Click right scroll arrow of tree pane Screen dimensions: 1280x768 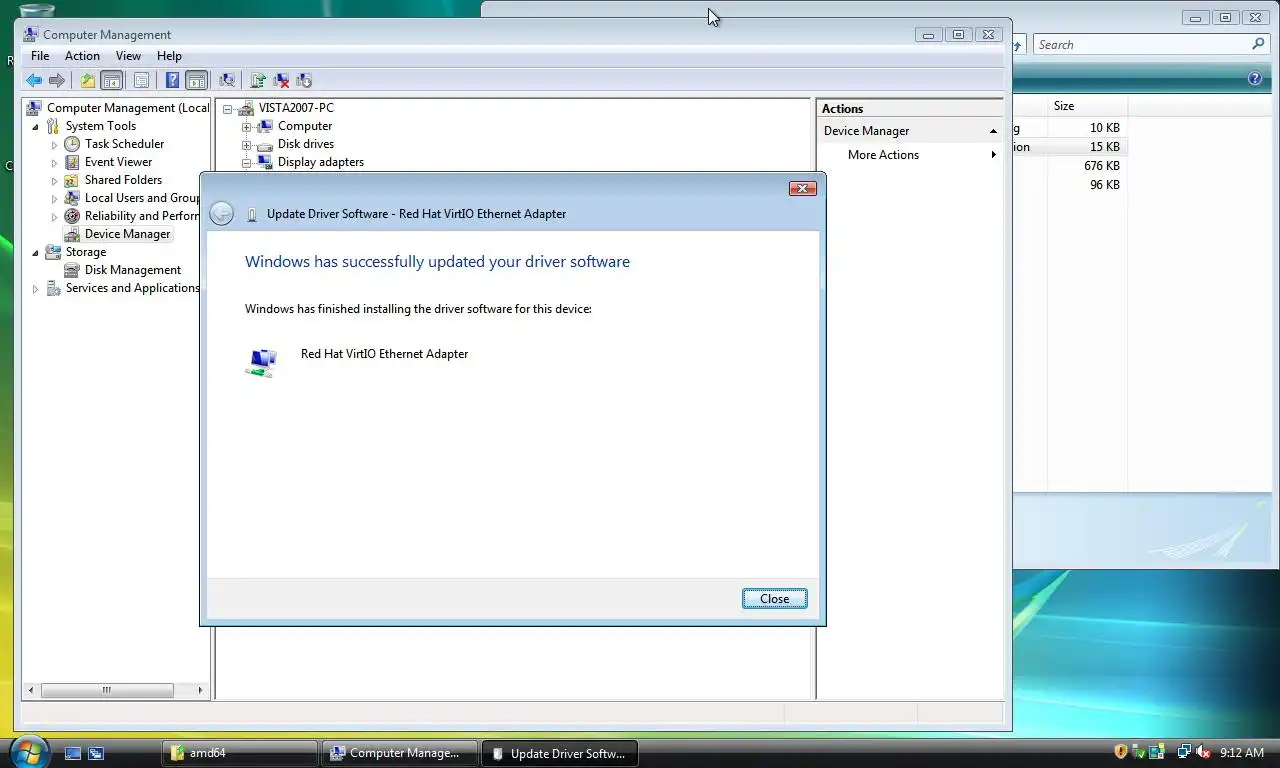200,690
